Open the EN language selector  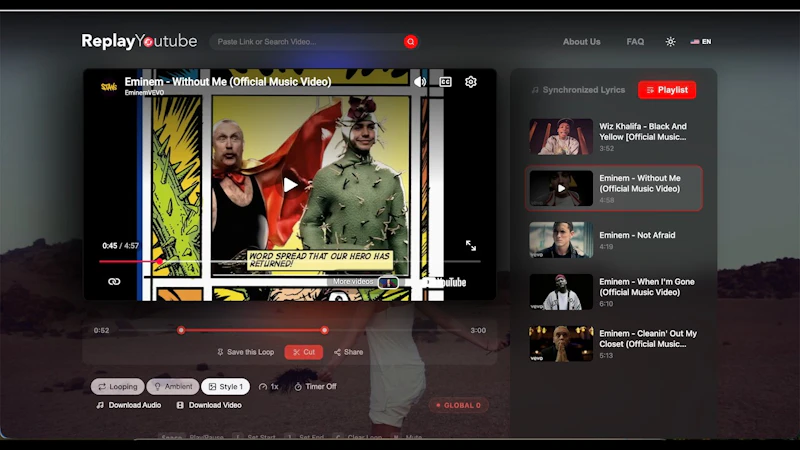(x=701, y=42)
